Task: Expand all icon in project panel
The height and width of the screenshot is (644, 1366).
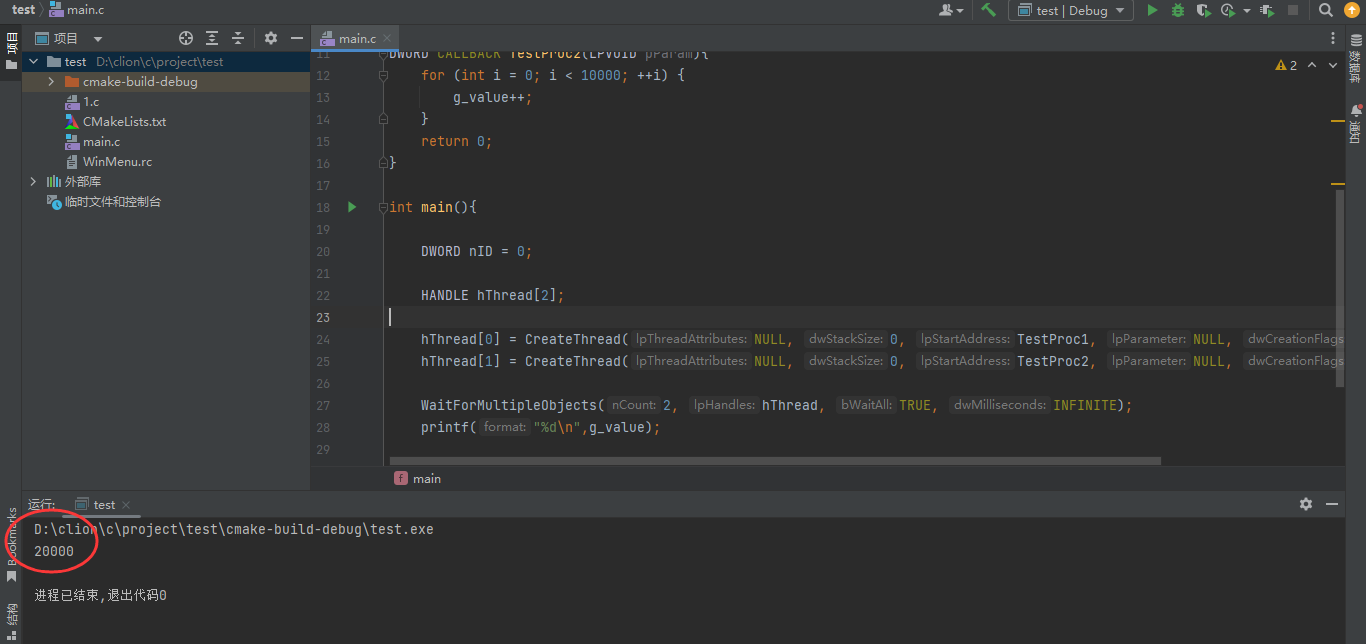Action: [212, 38]
